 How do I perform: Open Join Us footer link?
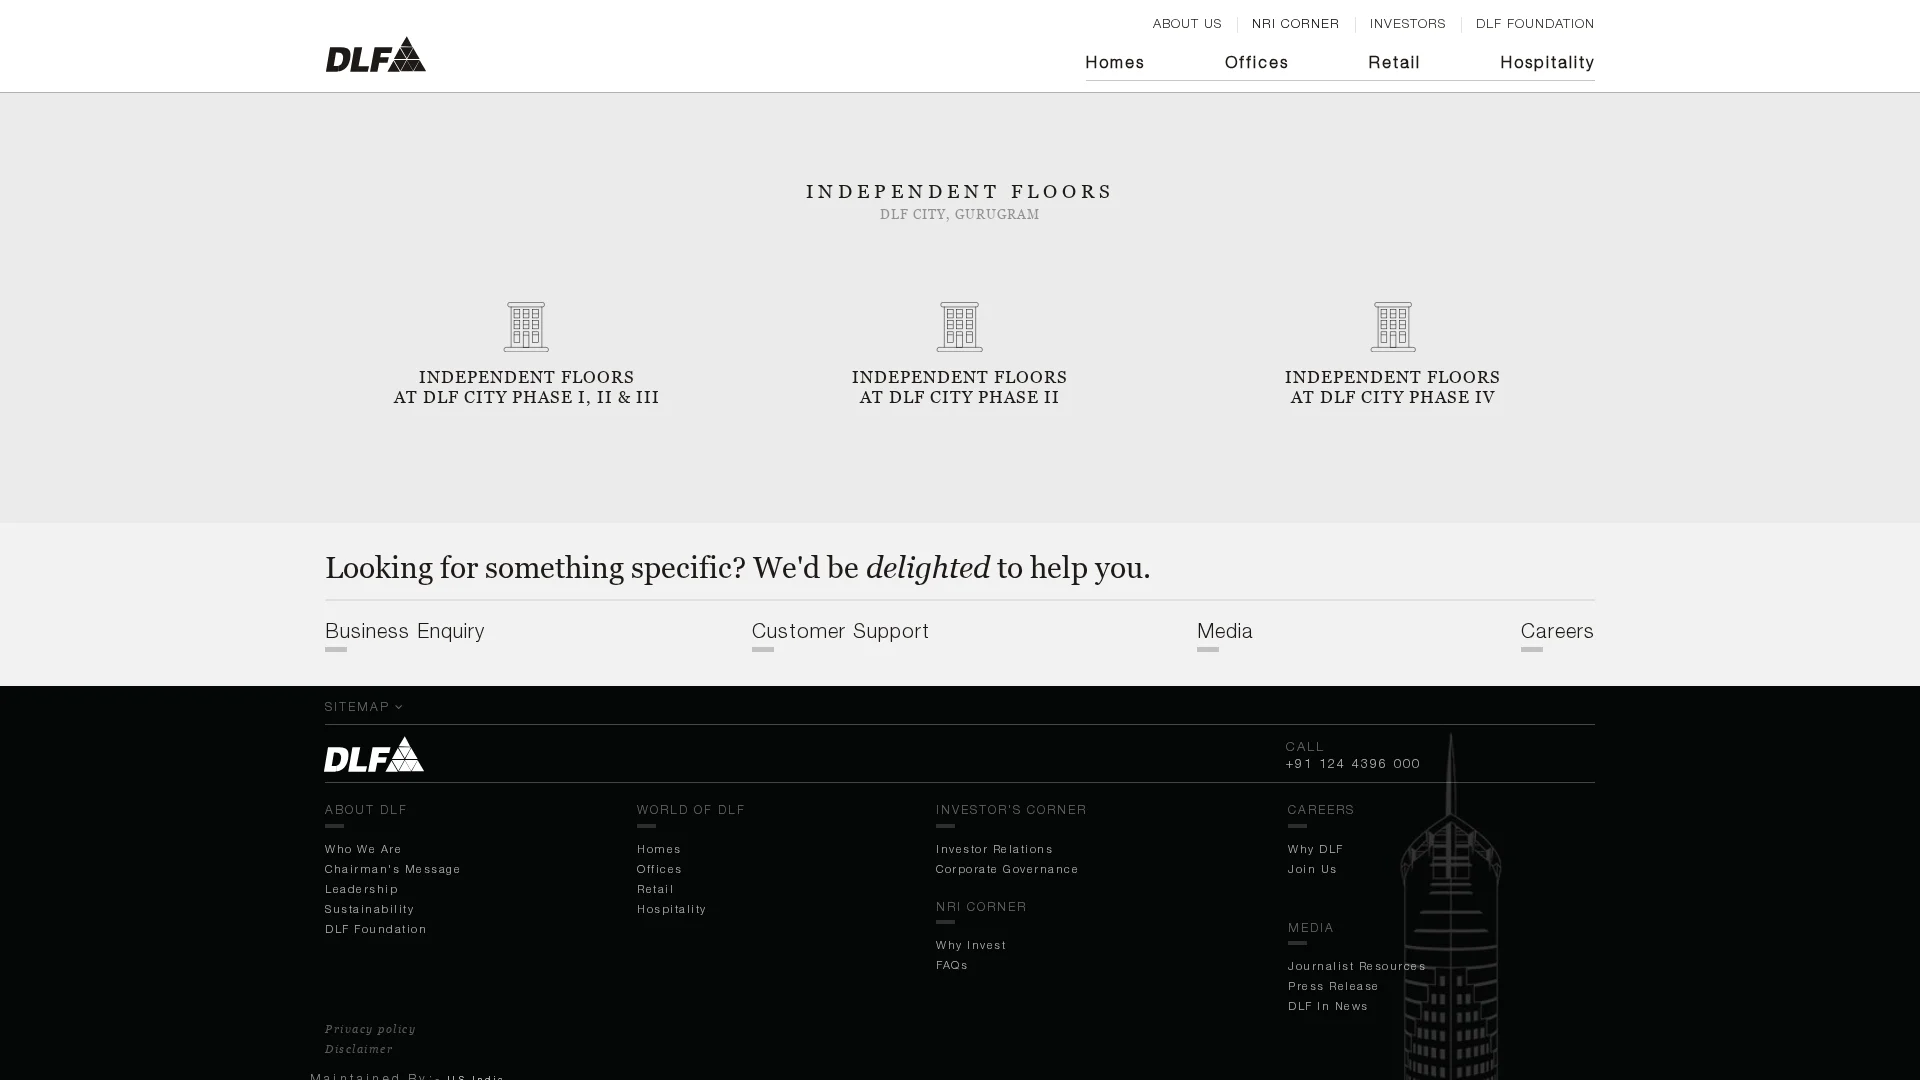[x=1312, y=869]
